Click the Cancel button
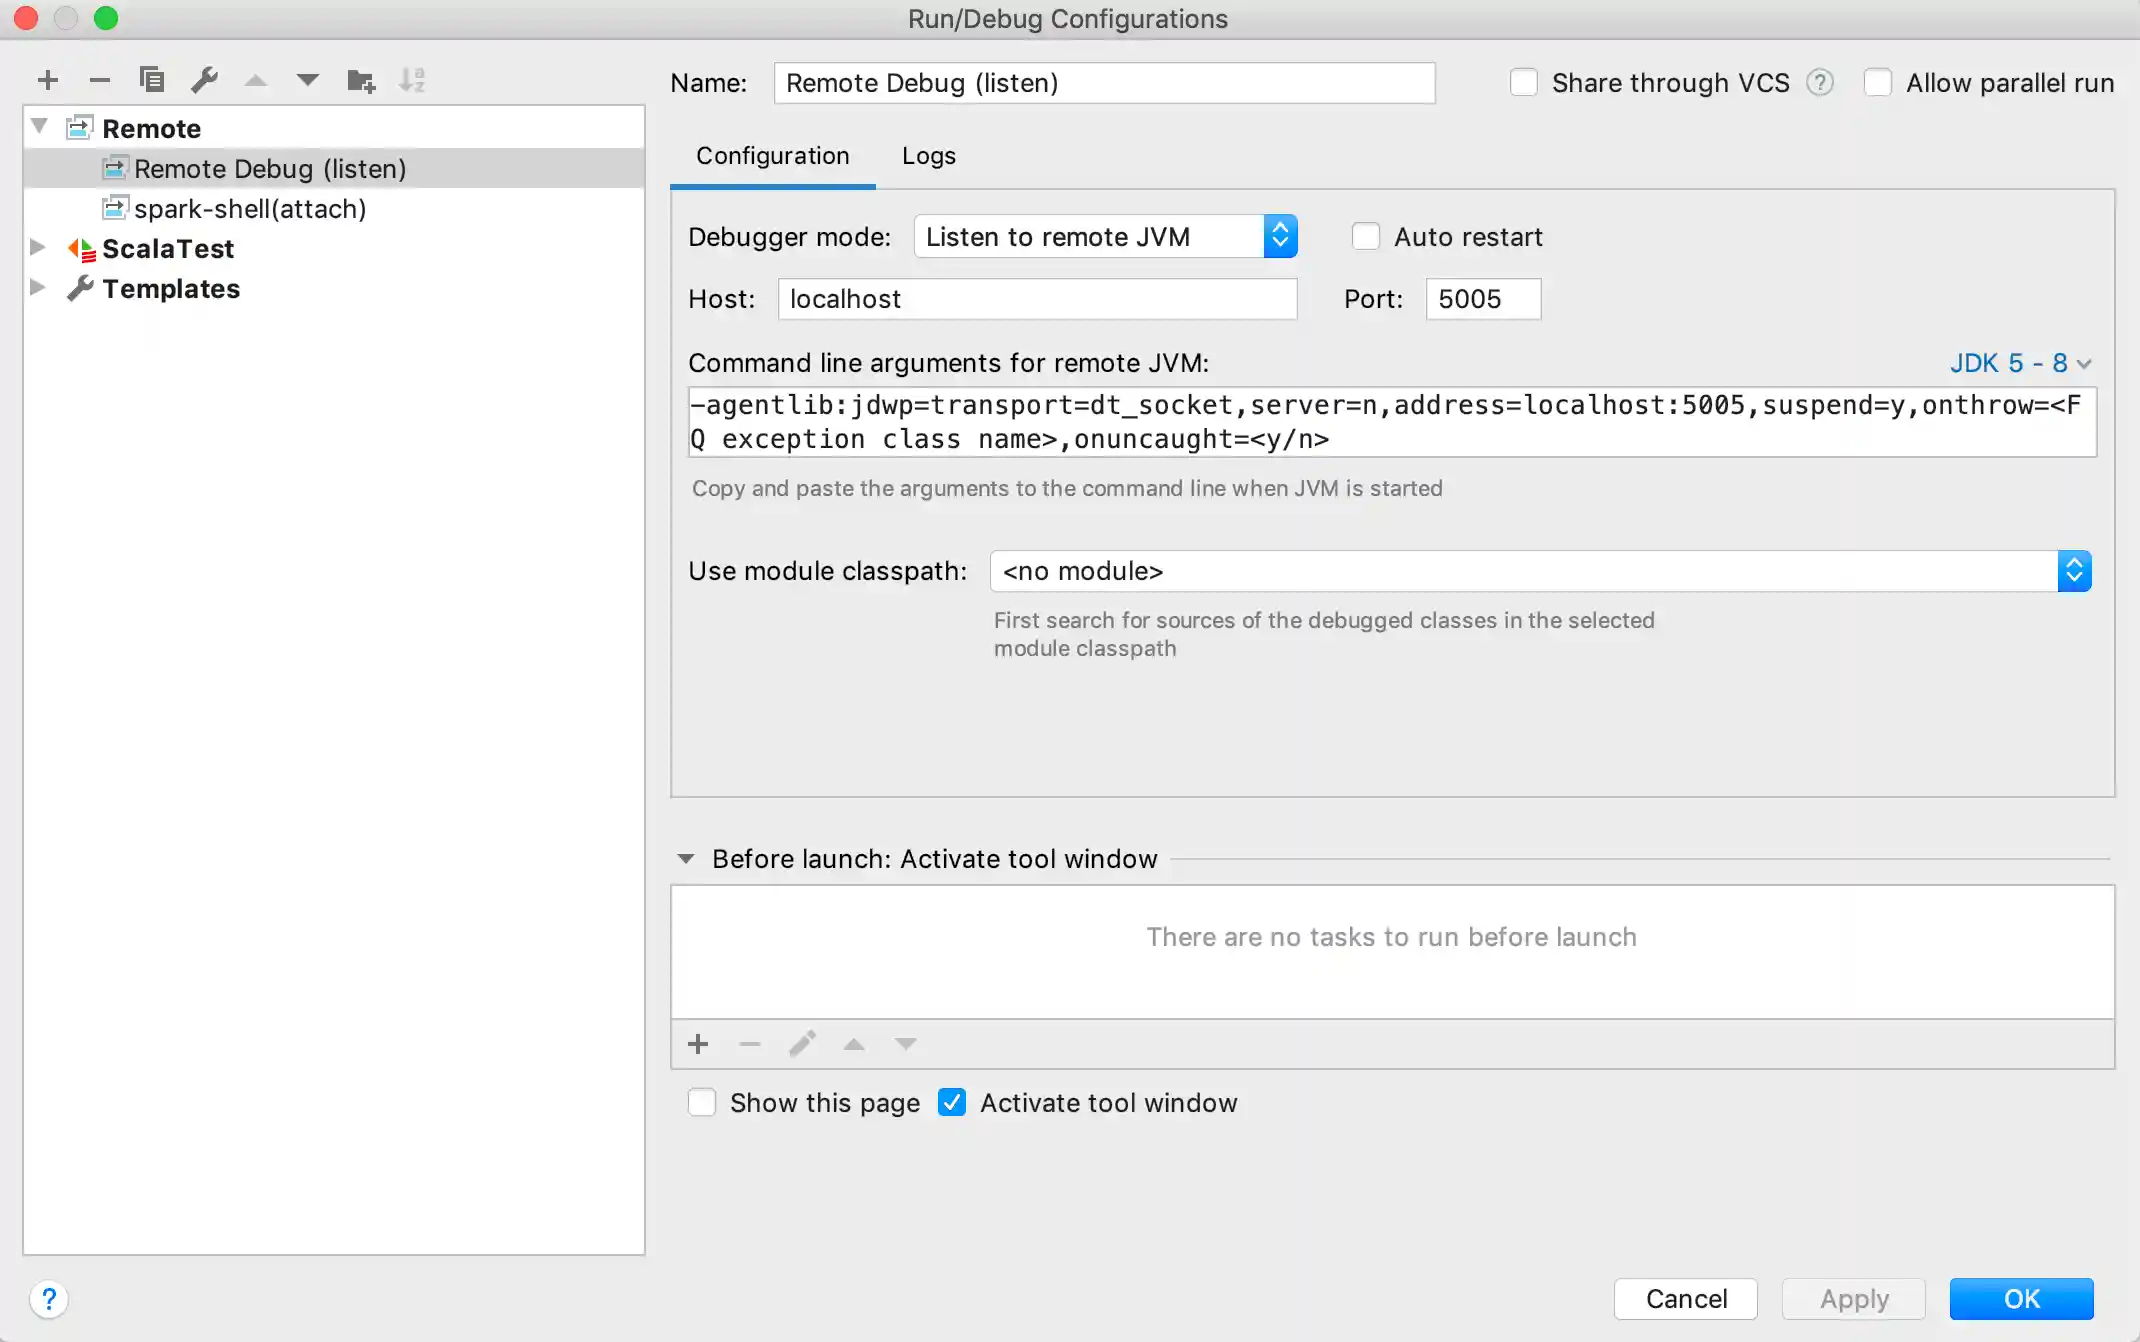 (1685, 1298)
